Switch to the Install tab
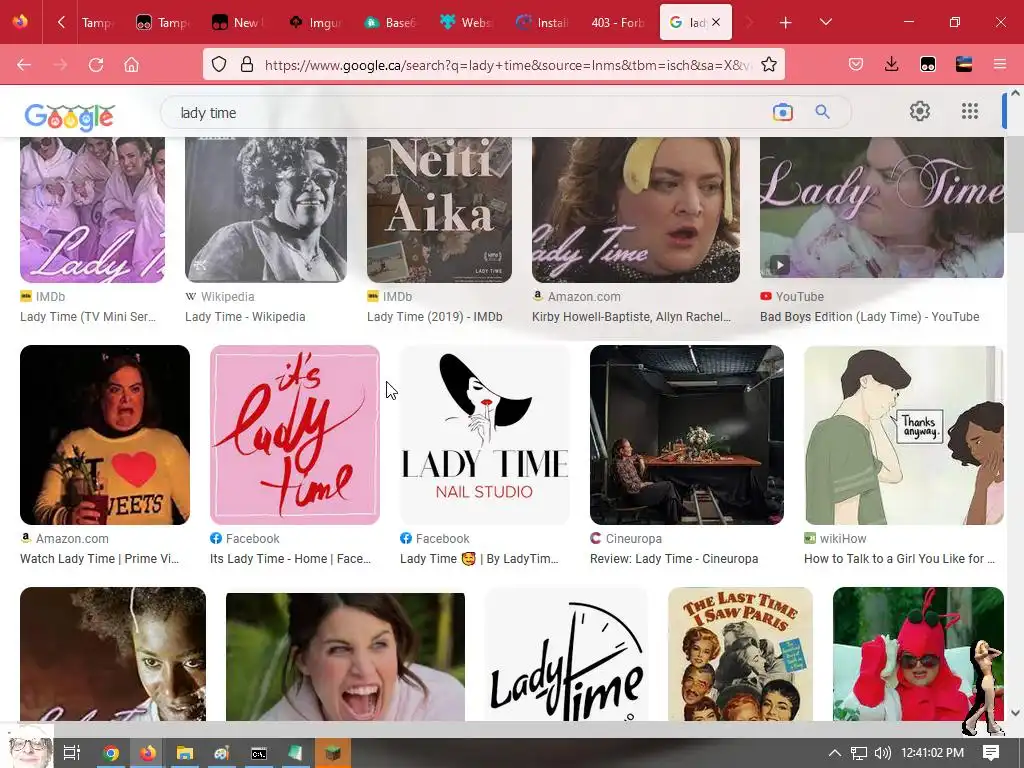Viewport: 1024px width, 768px height. coord(542,23)
